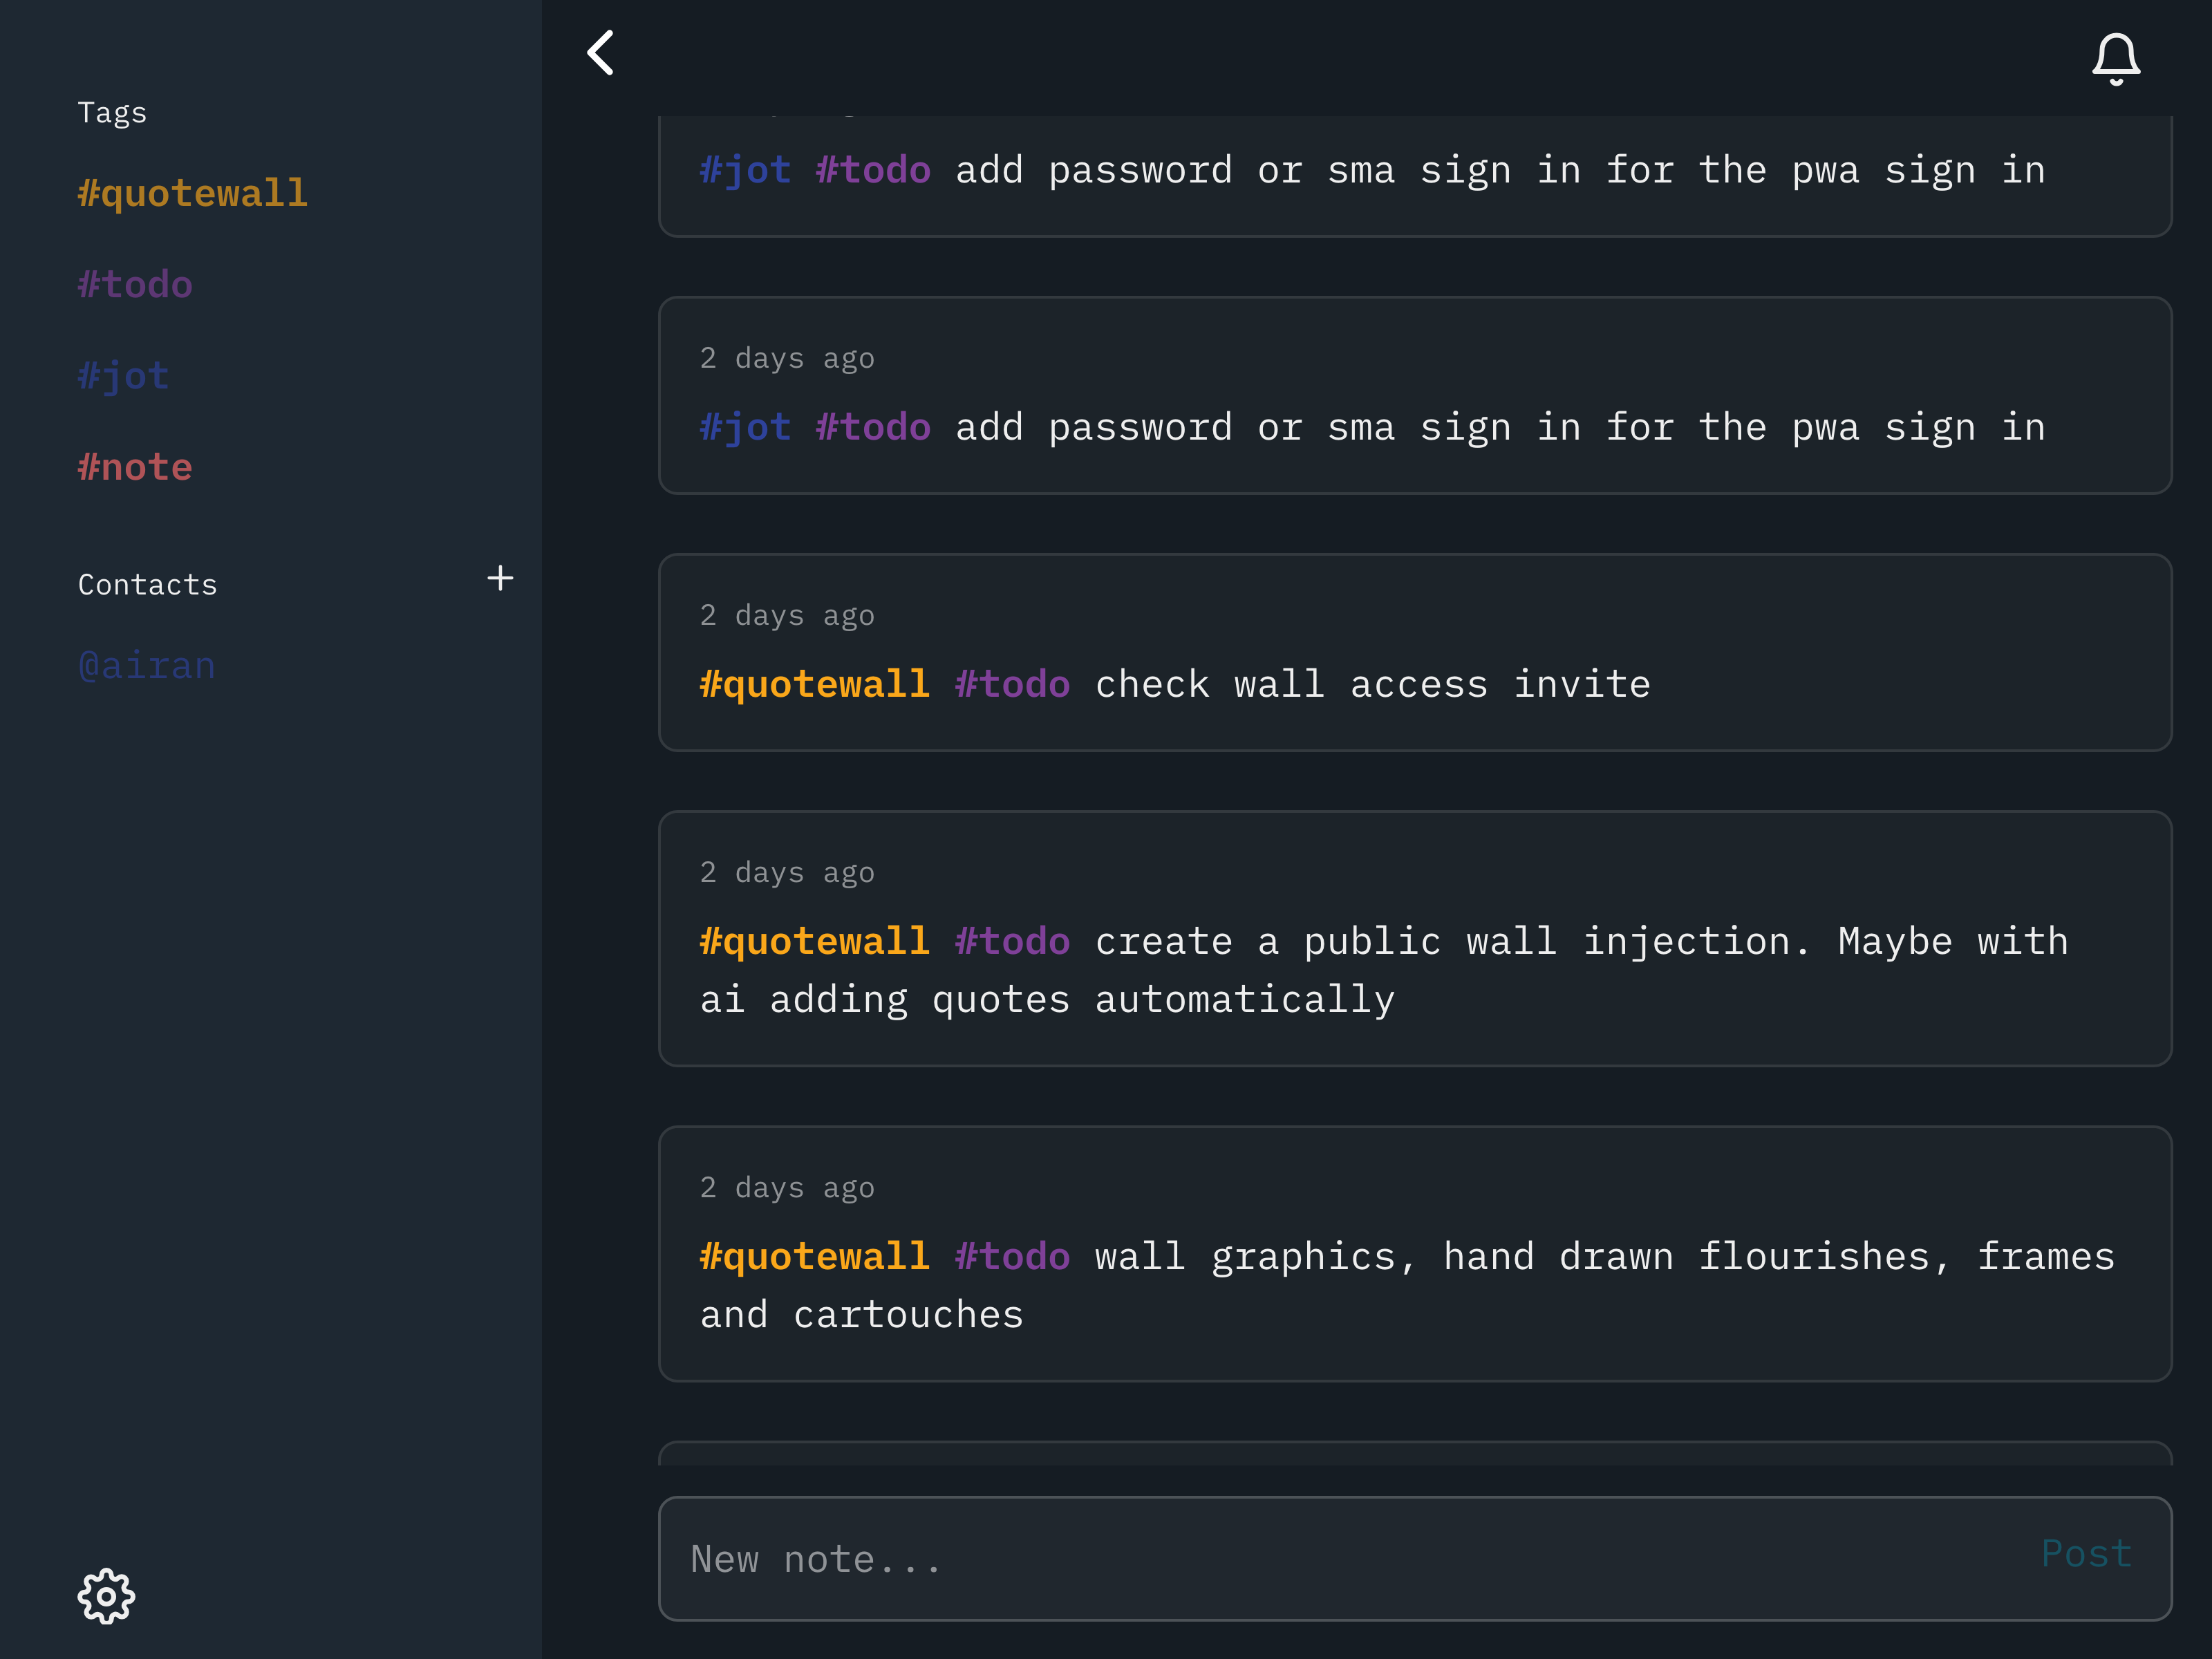2212x1659 pixels.
Task: Click #quotewall tag in wall access note
Action: [814, 685]
